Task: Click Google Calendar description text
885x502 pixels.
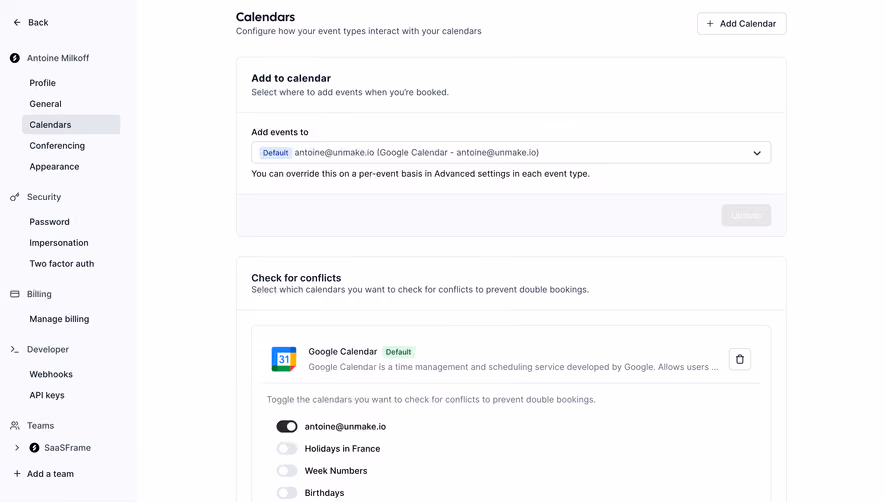Action: pyautogui.click(x=513, y=367)
